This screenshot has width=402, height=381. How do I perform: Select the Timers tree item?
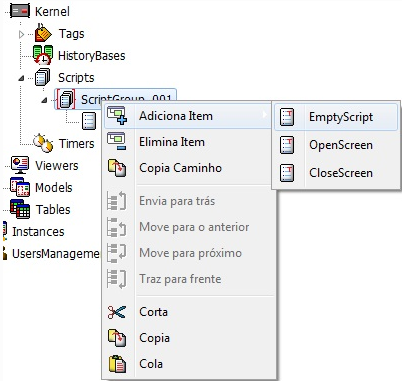tap(77, 144)
